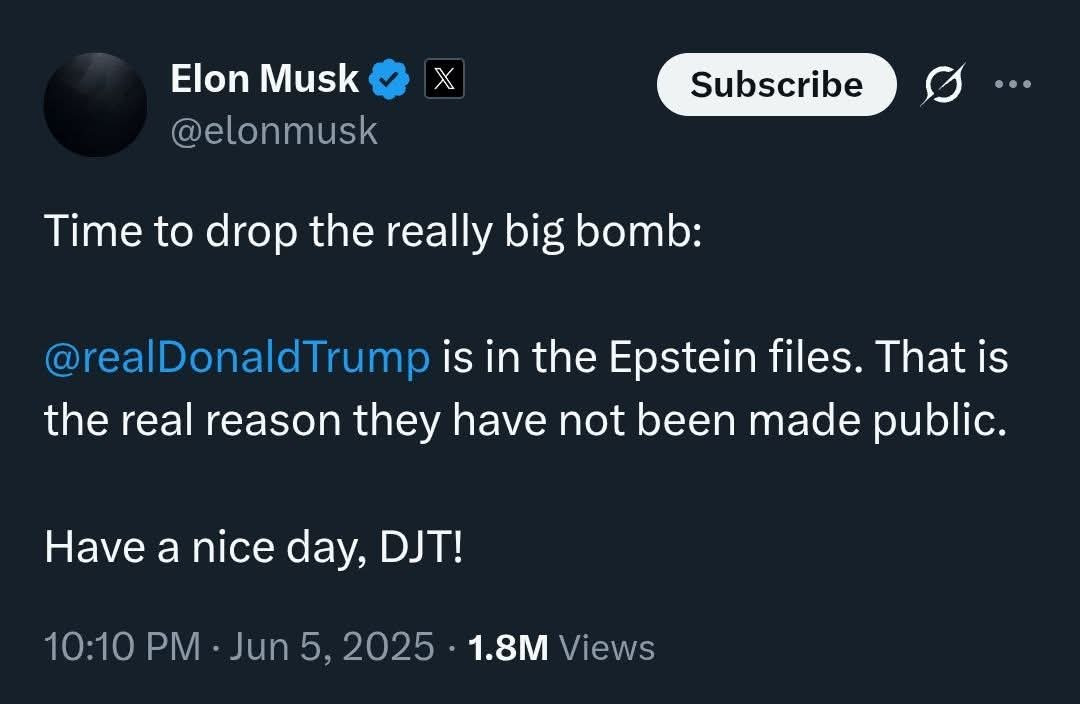
Task: Click the line "Time to drop the really big bomb:"
Action: pyautogui.click(x=373, y=232)
